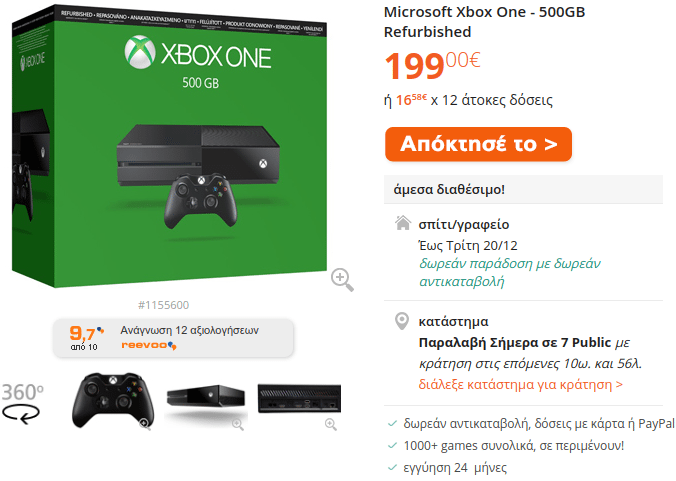This screenshot has width=676, height=481.
Task: Select the console rear ports thumbnail
Action: (x=299, y=399)
